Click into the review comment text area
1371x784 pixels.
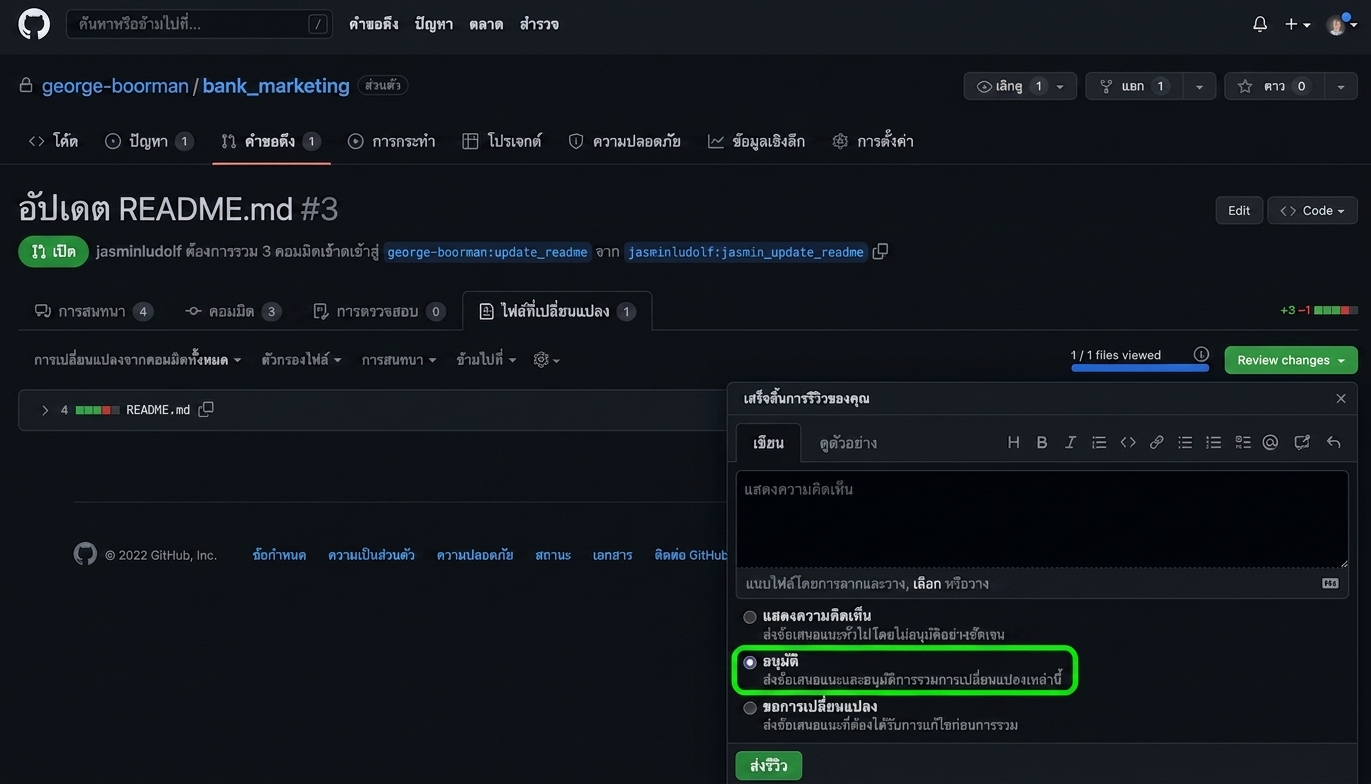(1042, 520)
